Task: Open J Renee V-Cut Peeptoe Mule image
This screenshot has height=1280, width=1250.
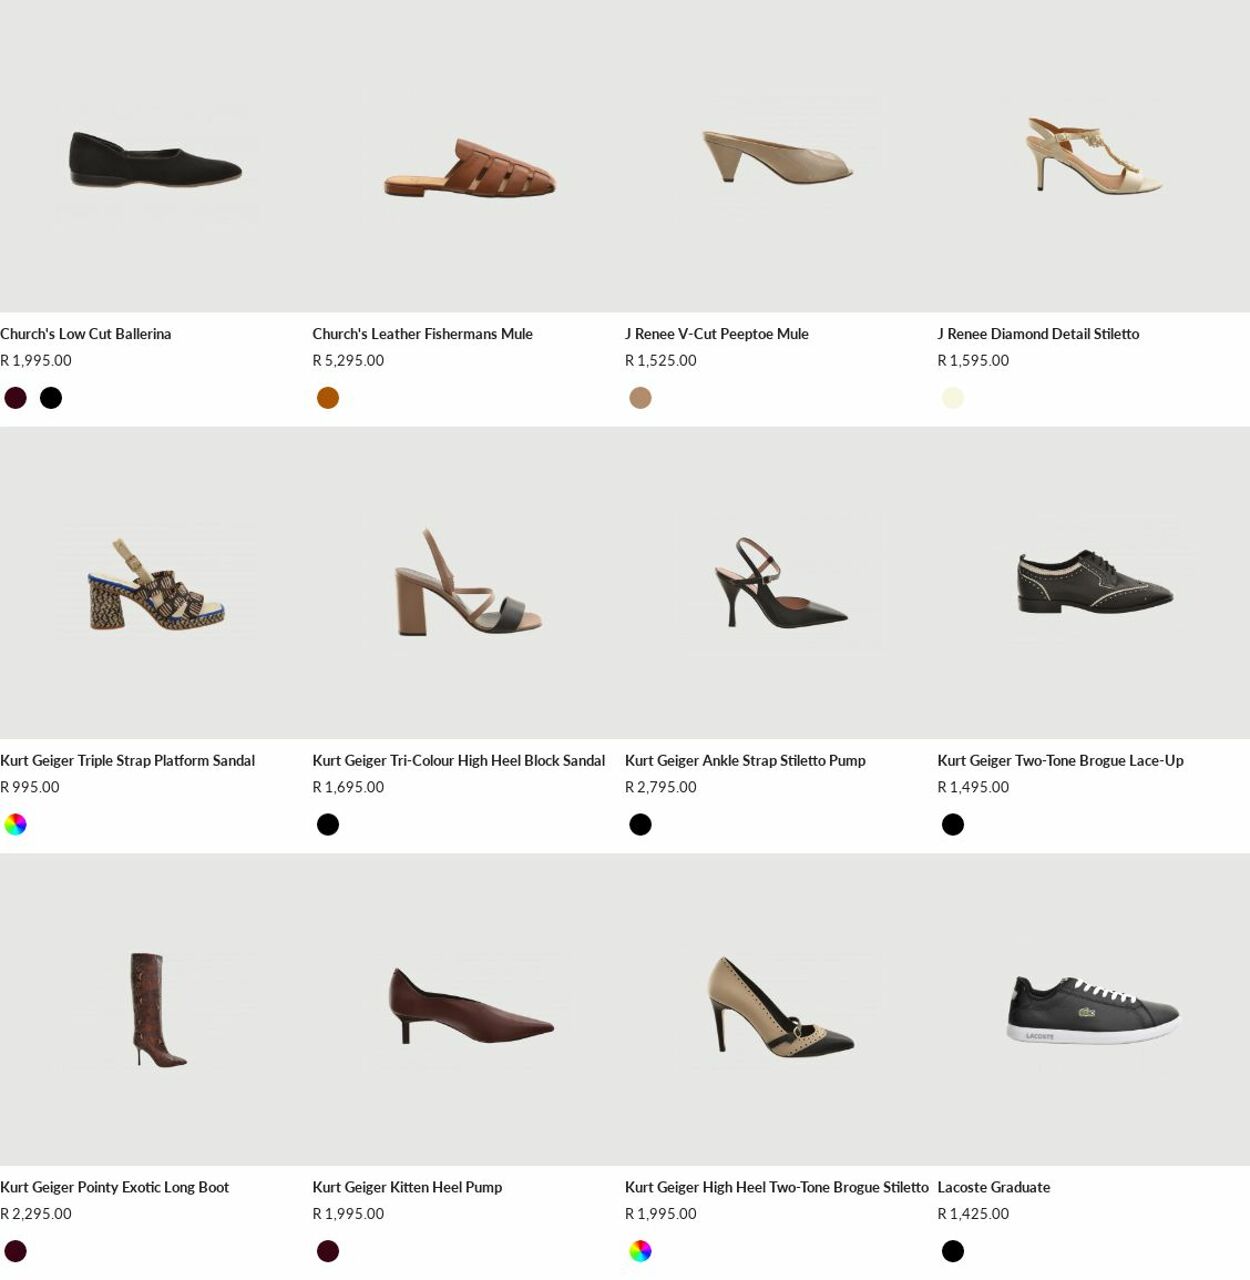Action: coord(781,156)
